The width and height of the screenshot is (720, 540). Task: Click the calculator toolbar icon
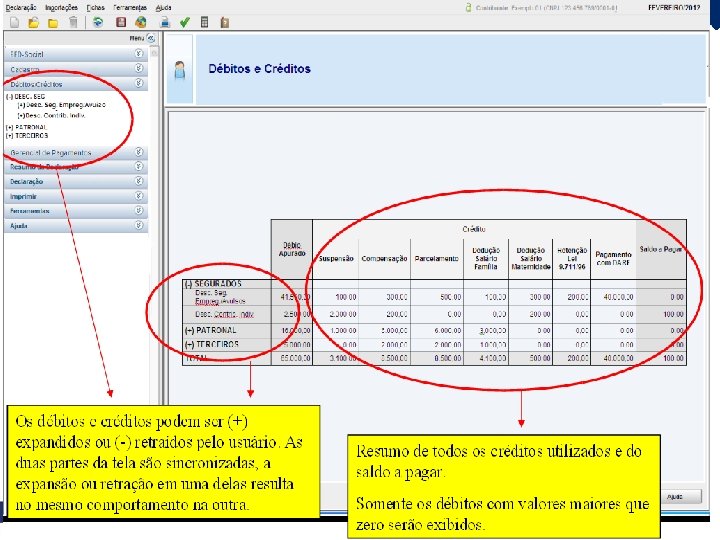[x=205, y=22]
